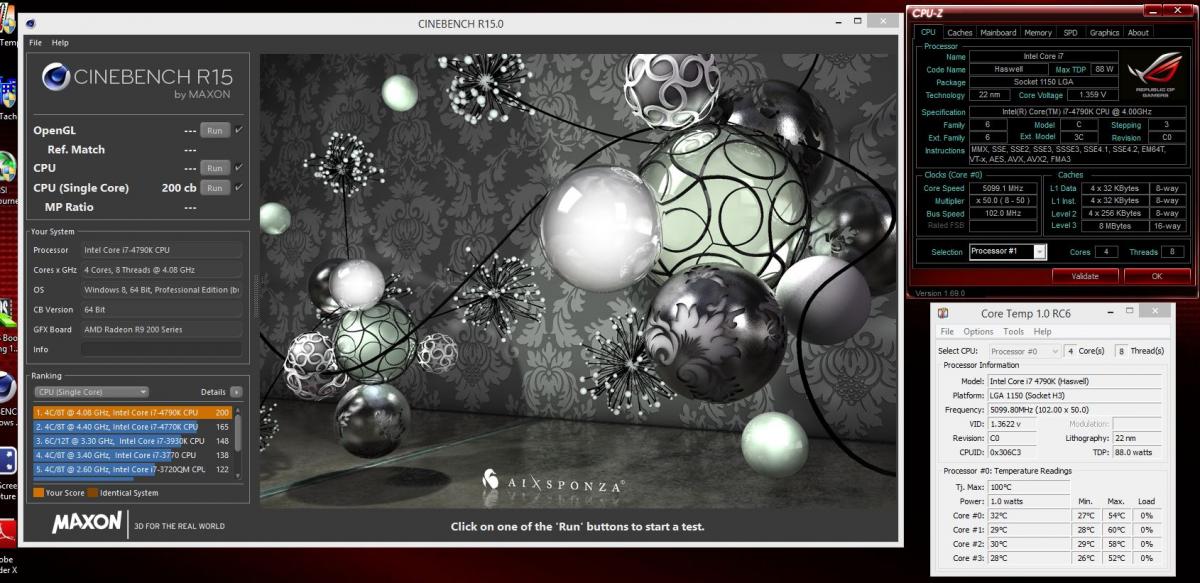Screen dimensions: 1200x583
Task: Switch to About tab in CPU-Z
Action: click(x=1138, y=33)
